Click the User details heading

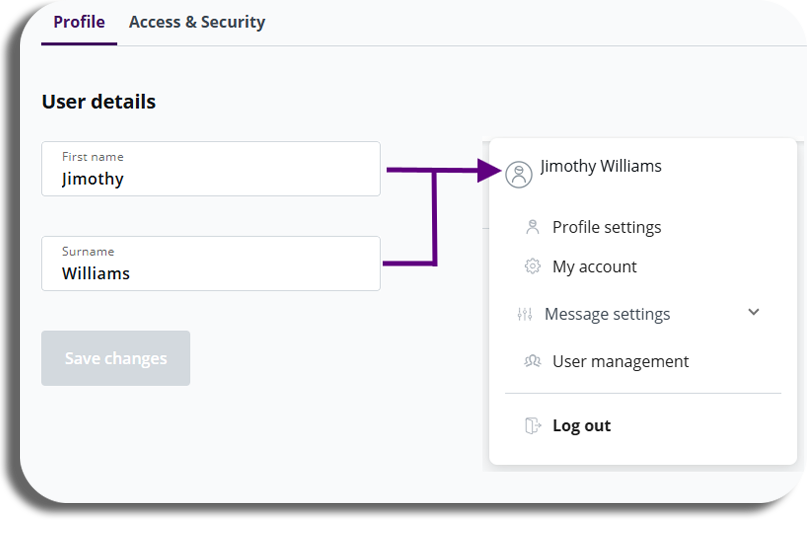(99, 101)
